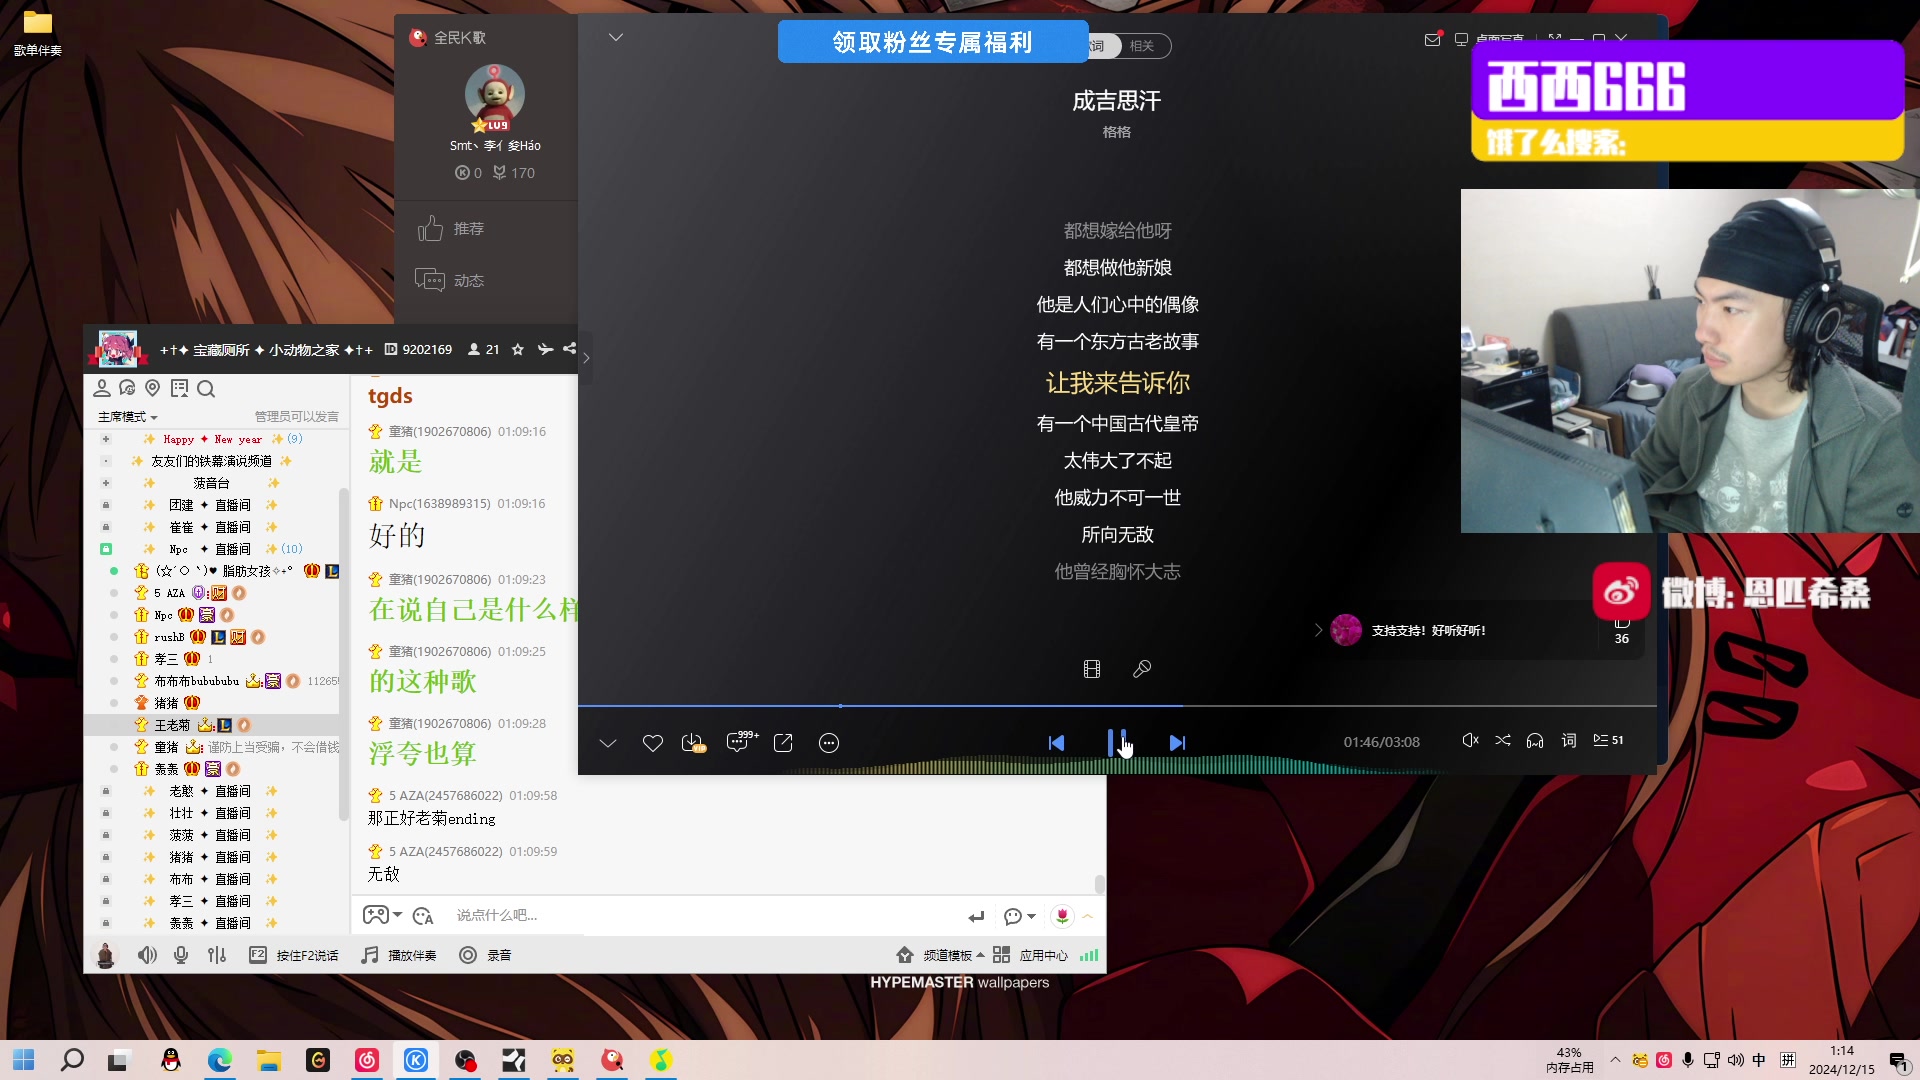
Task: Toggle the speaker icon in the bottom bar
Action: click(147, 955)
